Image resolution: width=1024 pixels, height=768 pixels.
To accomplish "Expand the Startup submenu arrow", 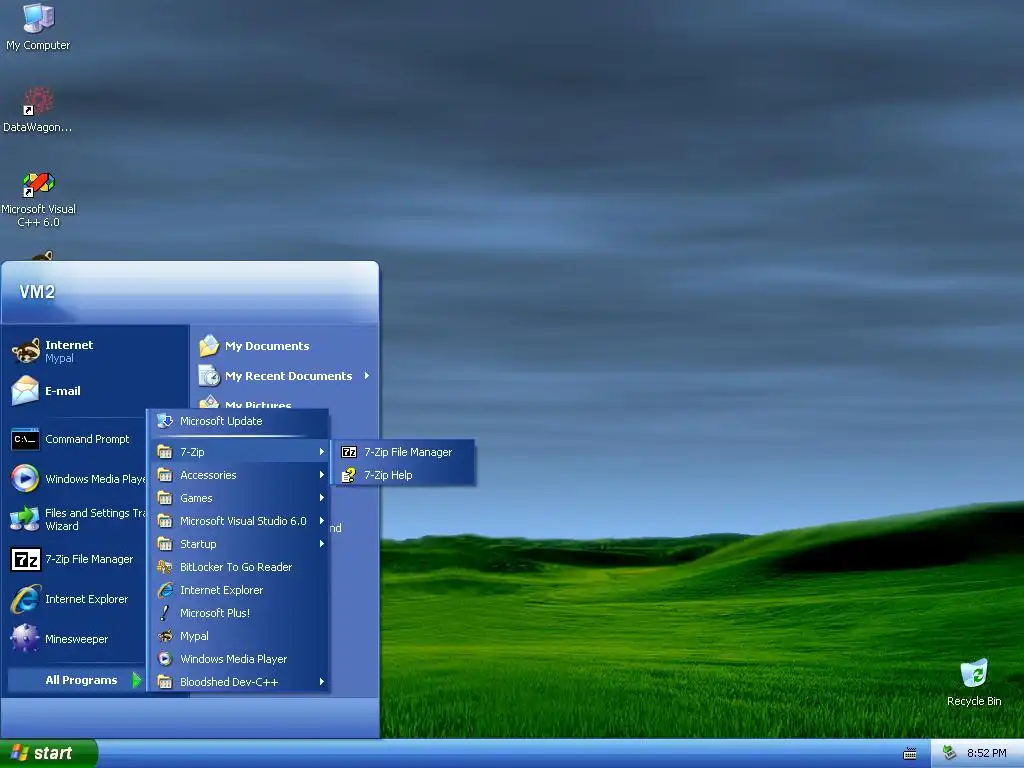I will pos(321,543).
